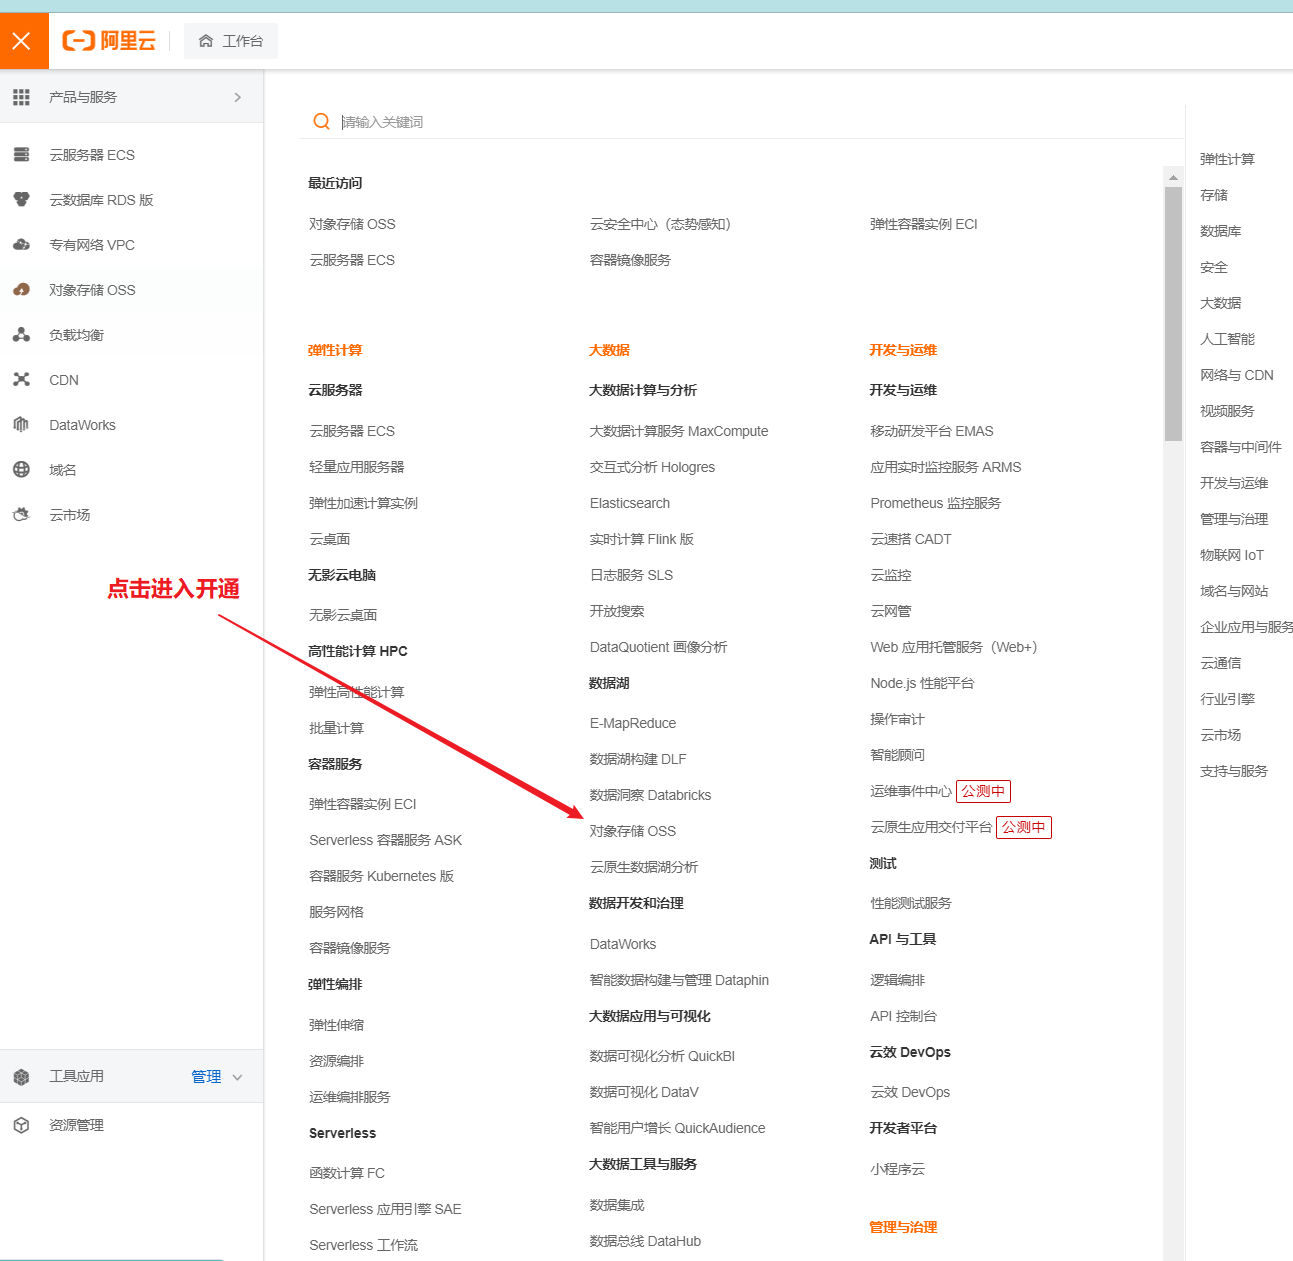This screenshot has width=1293, height=1261.
Task: Expand the 产品与服务 panel chevron
Action: click(238, 97)
